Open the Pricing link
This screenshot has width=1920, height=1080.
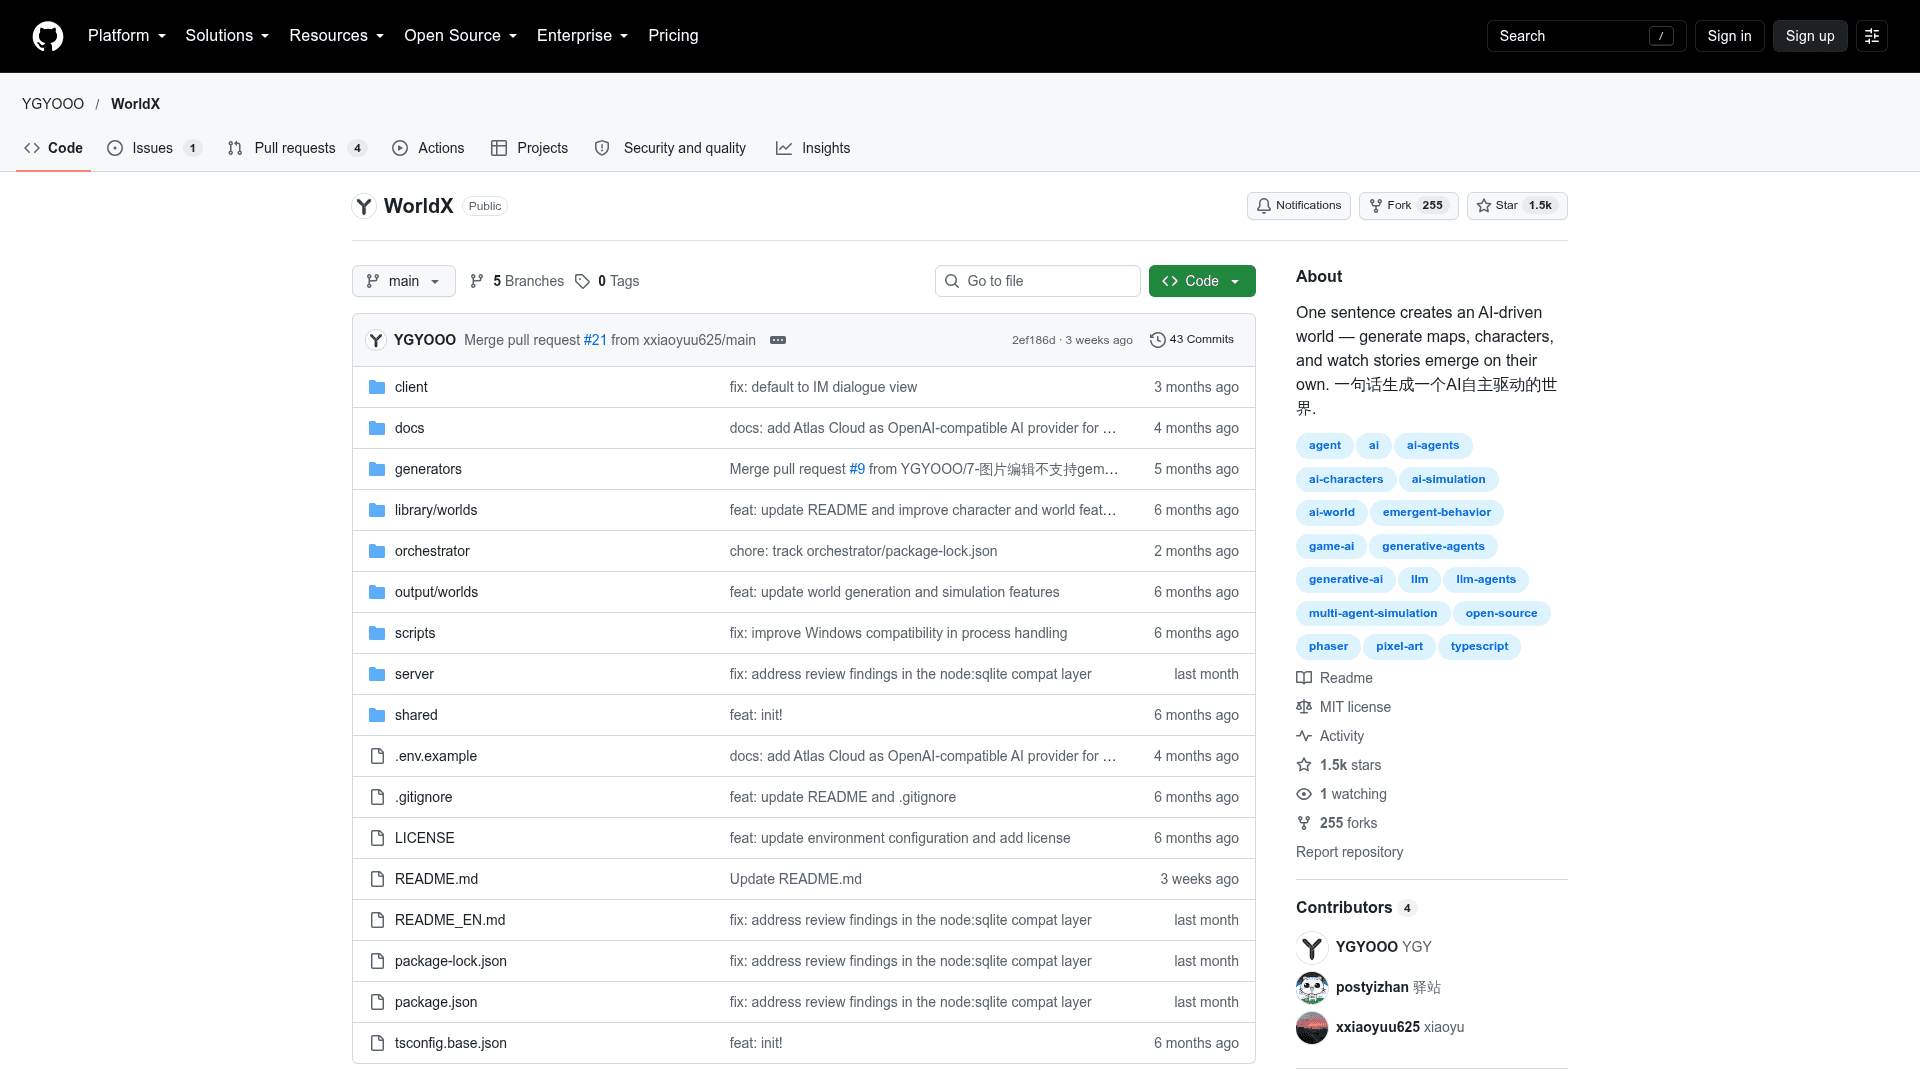[x=673, y=36]
